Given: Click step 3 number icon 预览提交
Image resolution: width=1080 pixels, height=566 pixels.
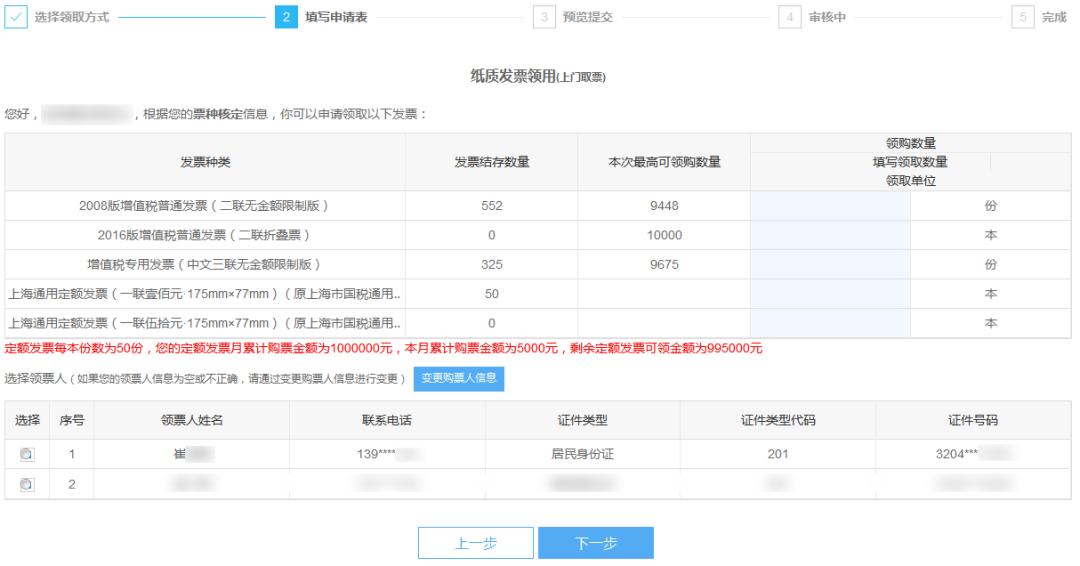Looking at the screenshot, I should coord(543,19).
